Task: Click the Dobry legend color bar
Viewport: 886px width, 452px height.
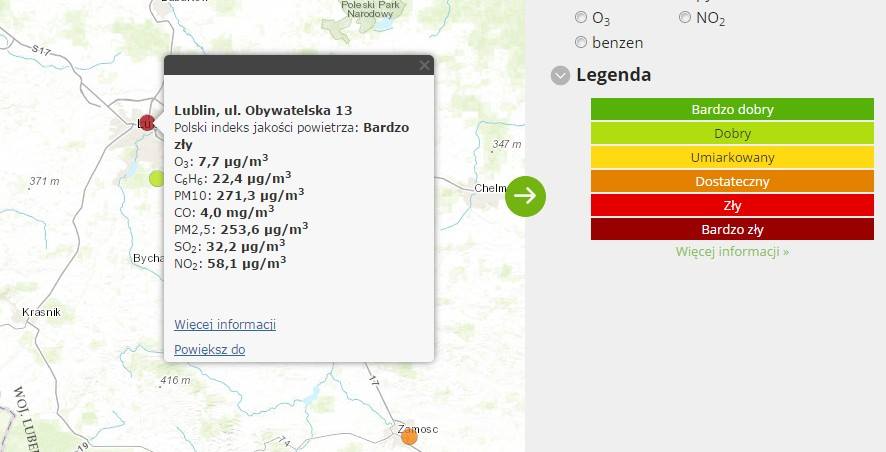Action: tap(732, 133)
